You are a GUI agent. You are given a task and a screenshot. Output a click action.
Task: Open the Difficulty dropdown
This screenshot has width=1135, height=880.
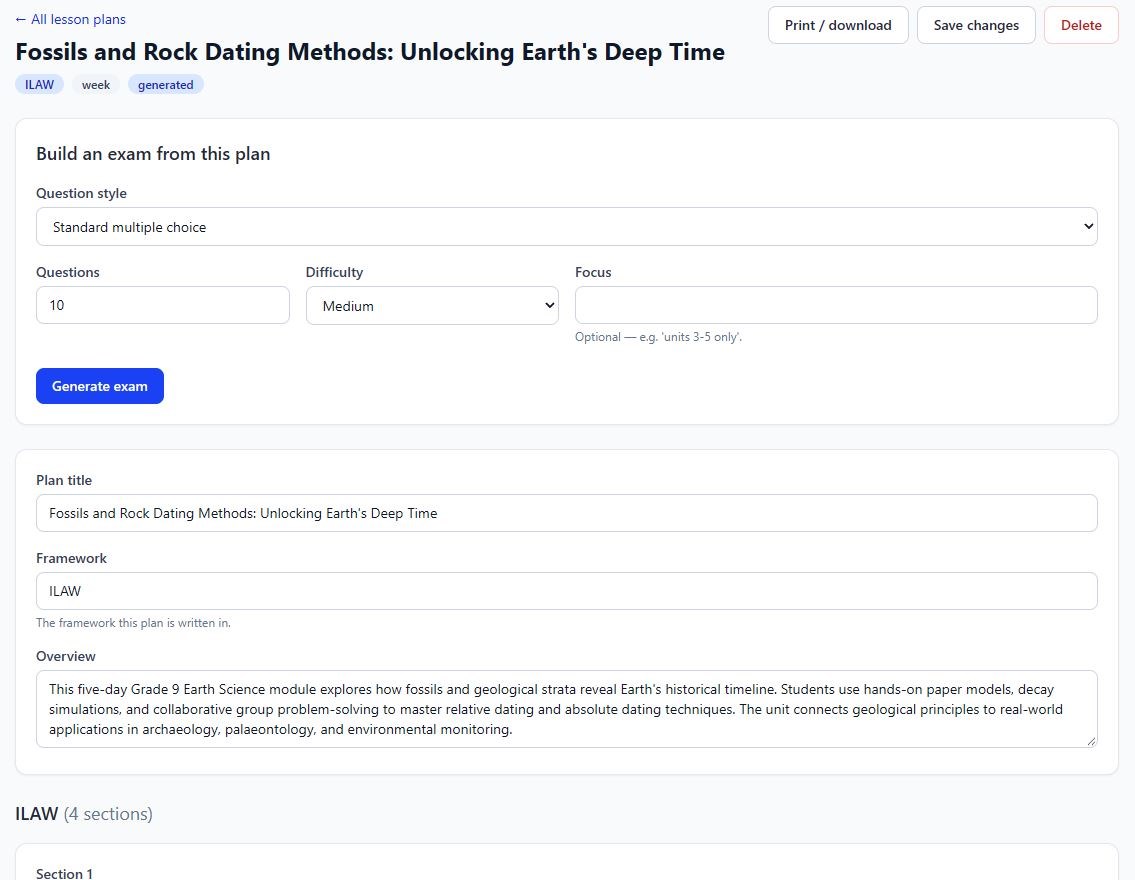(432, 305)
